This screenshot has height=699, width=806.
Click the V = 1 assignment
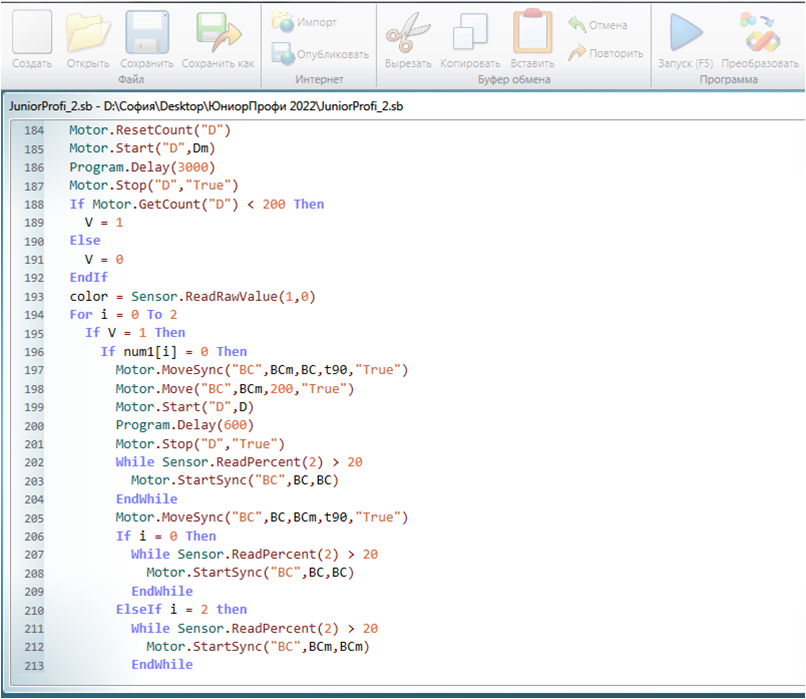(x=104, y=223)
